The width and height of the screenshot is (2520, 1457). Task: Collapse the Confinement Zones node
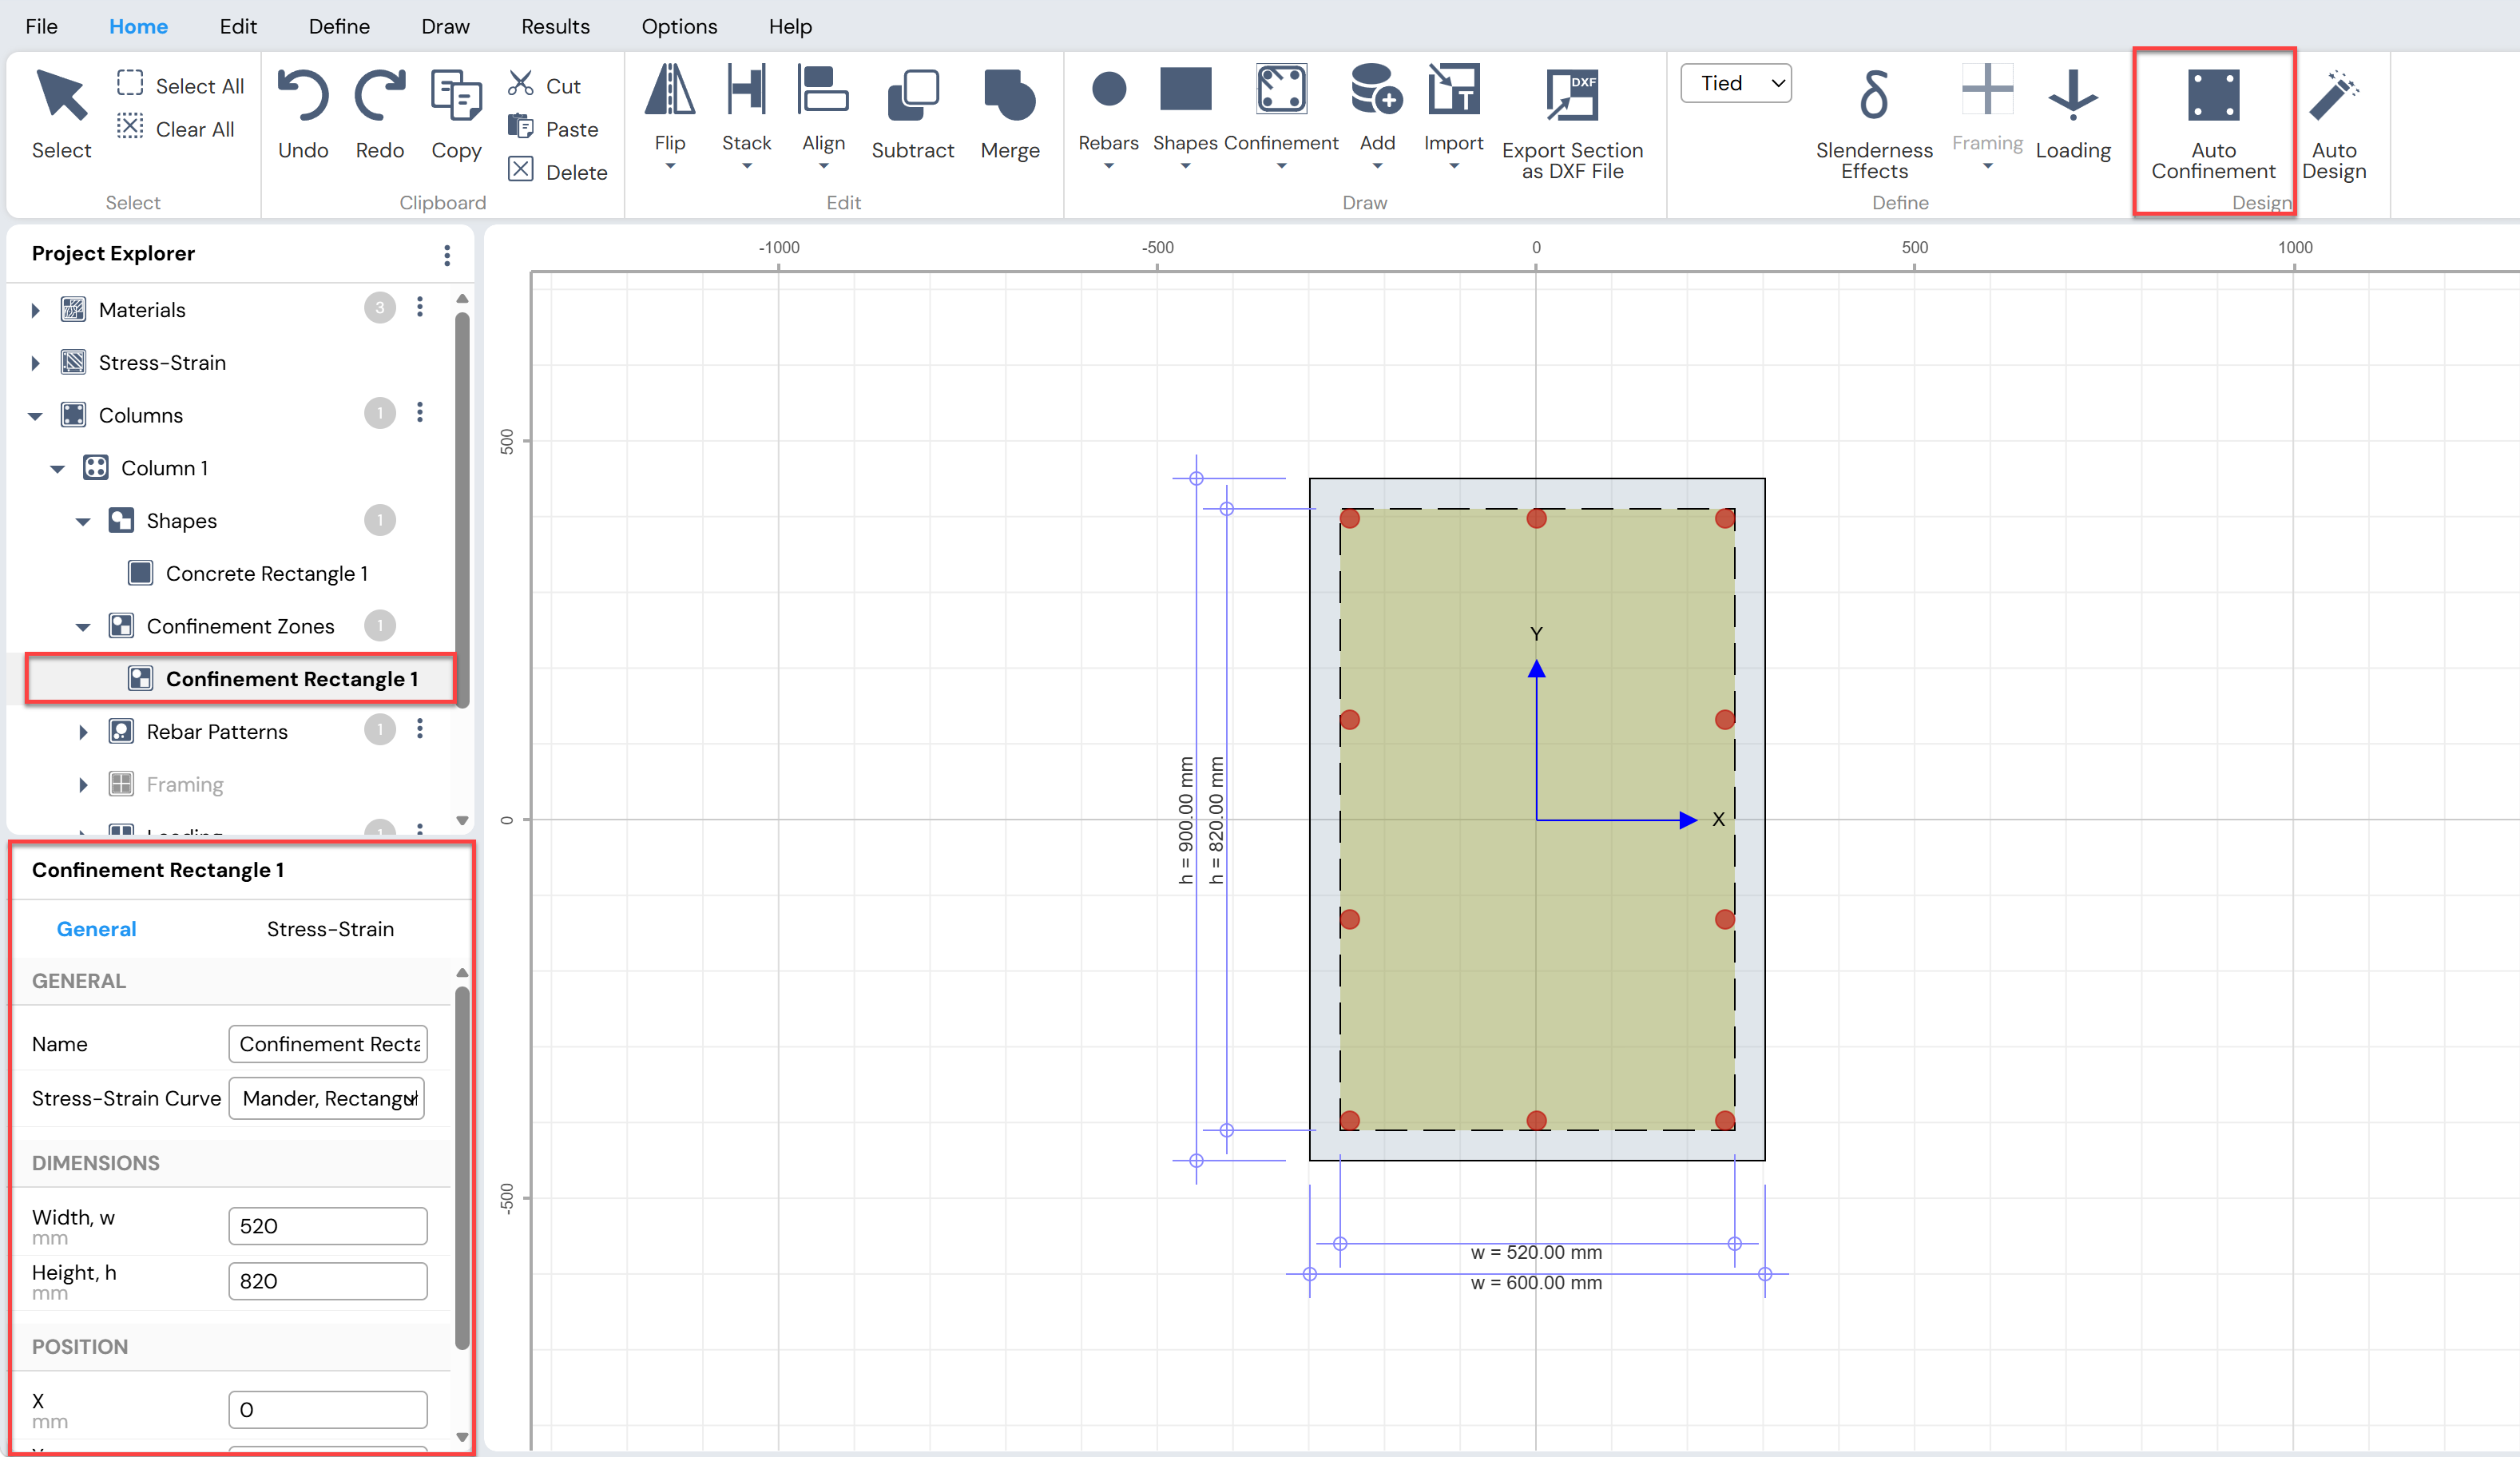tap(83, 627)
